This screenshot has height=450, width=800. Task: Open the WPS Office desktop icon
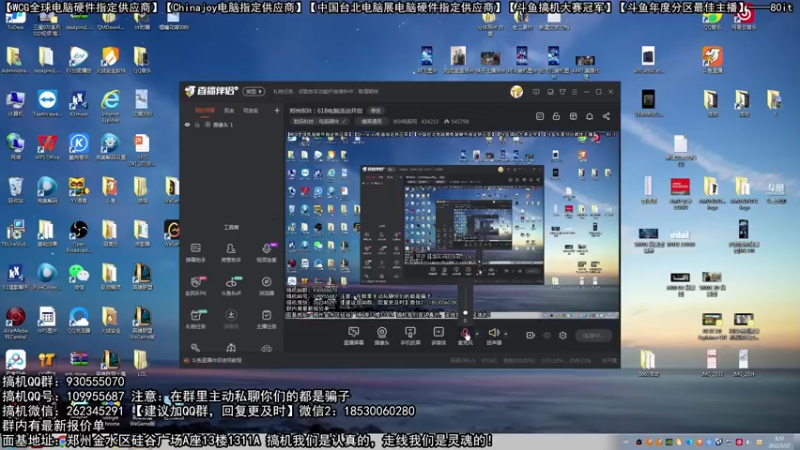click(47, 147)
